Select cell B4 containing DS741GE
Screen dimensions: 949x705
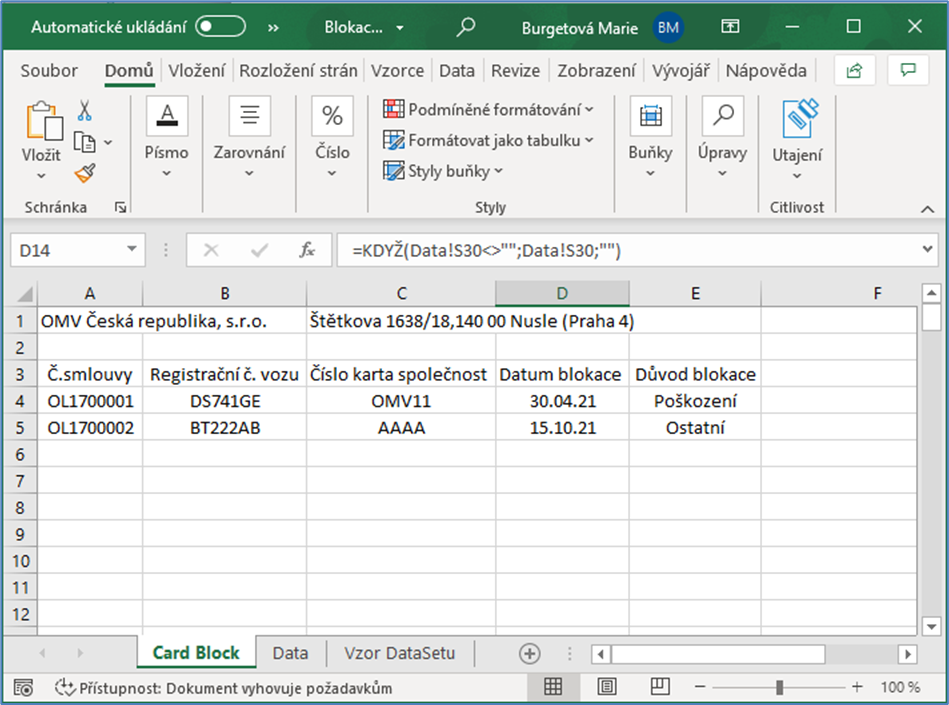tap(224, 401)
